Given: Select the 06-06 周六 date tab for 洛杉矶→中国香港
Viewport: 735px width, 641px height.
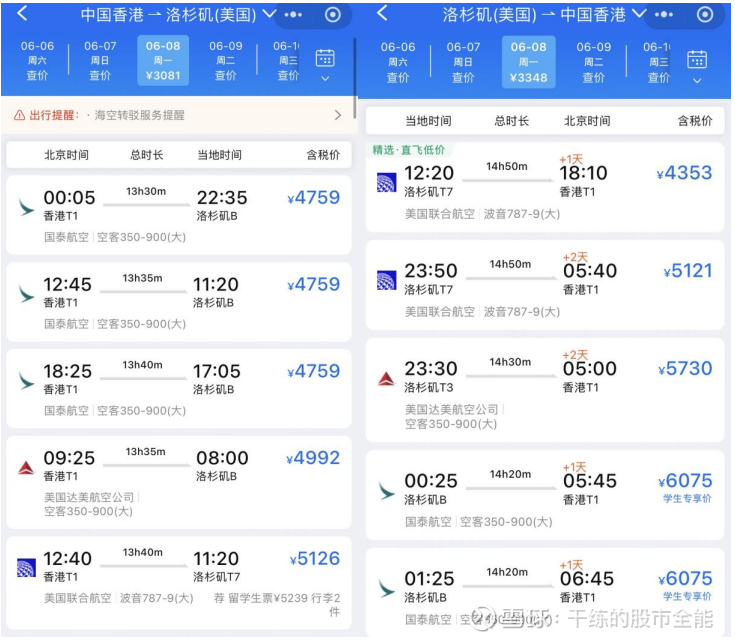Looking at the screenshot, I should click(398, 61).
